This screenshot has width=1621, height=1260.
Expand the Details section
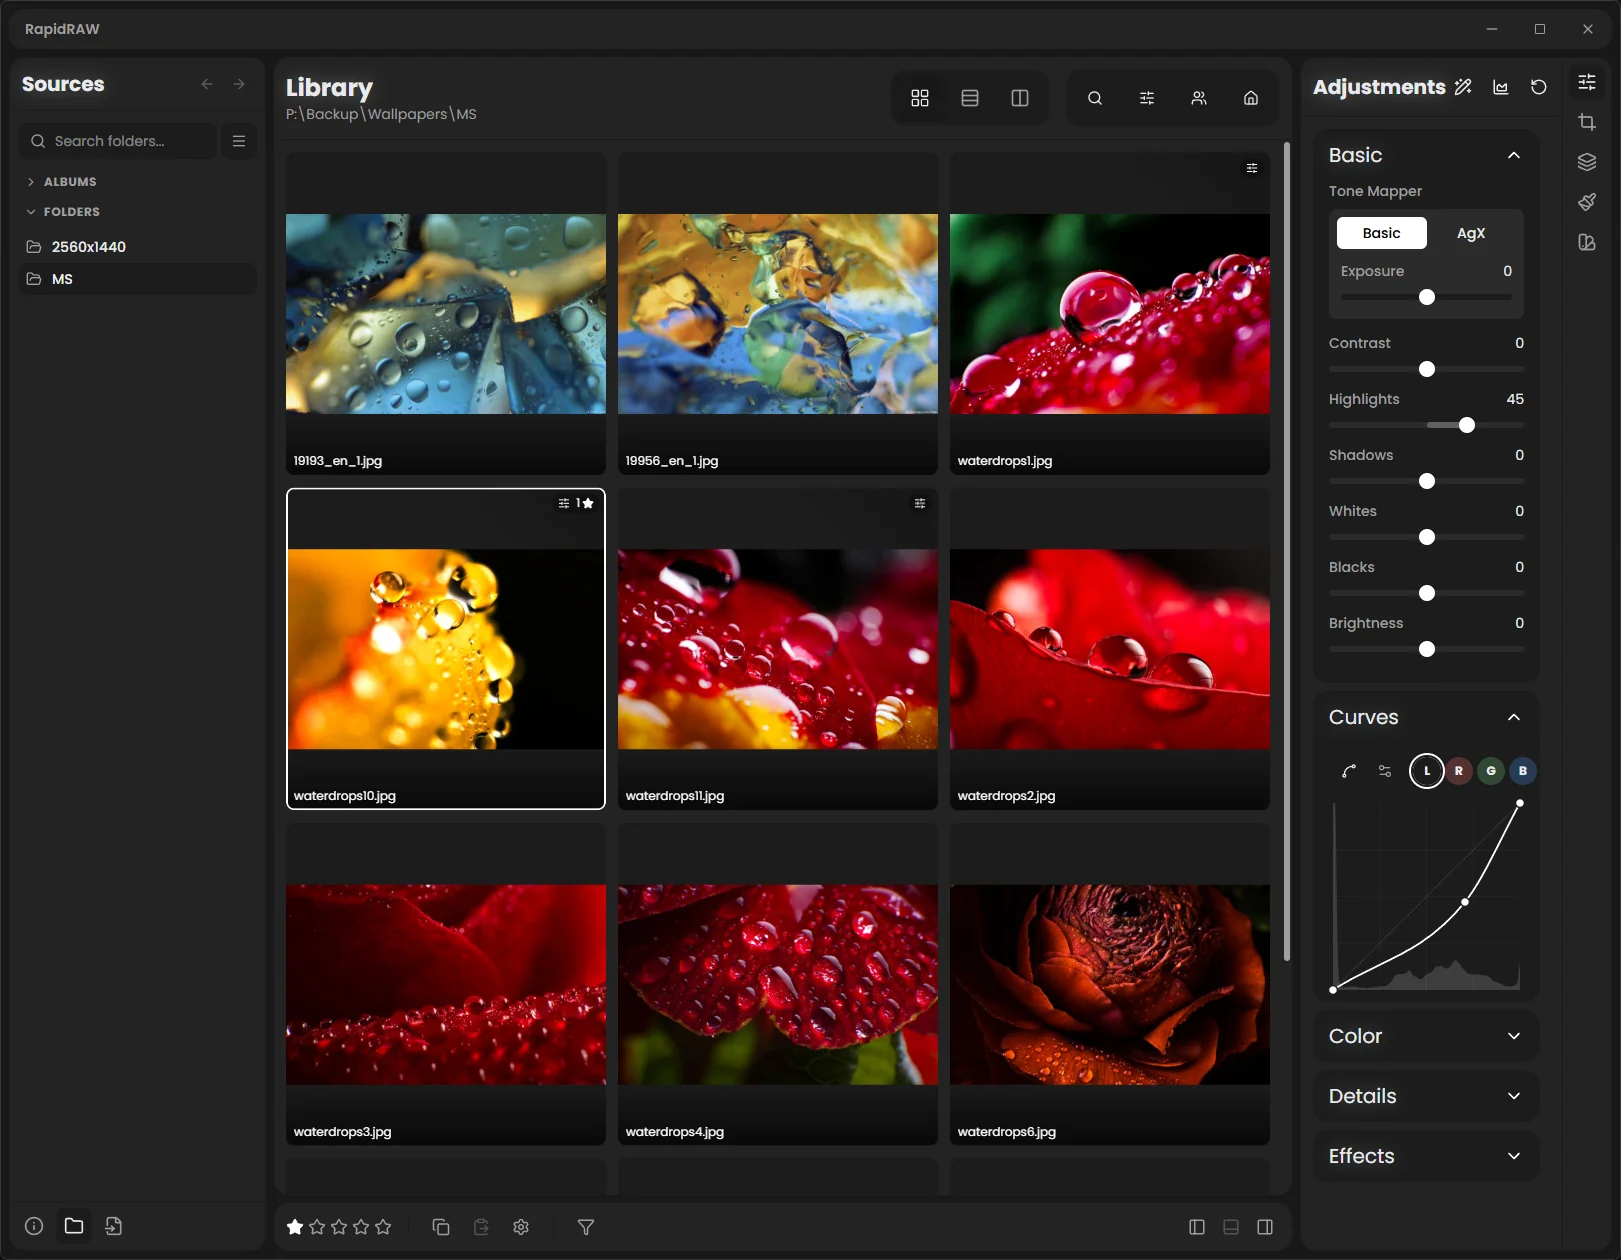1426,1096
